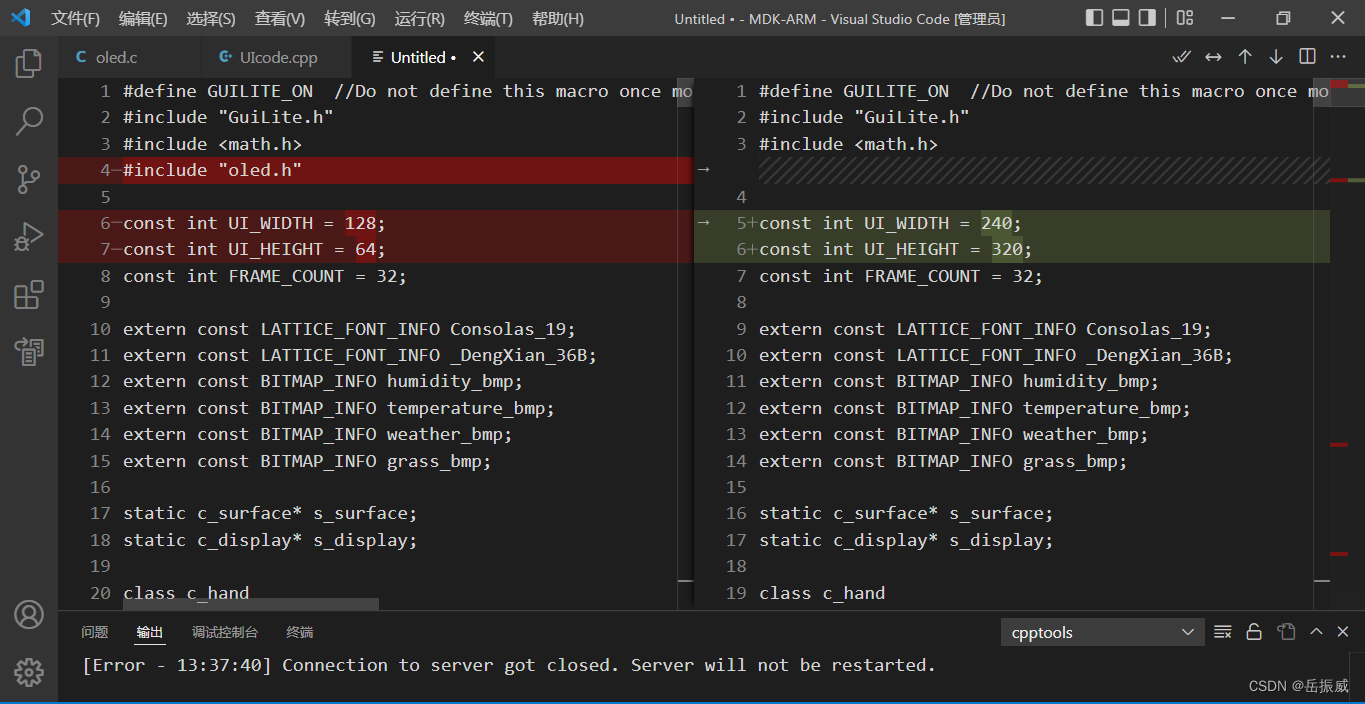Go to the previous change arrow
Viewport: 1365px width, 704px height.
tap(1245, 57)
